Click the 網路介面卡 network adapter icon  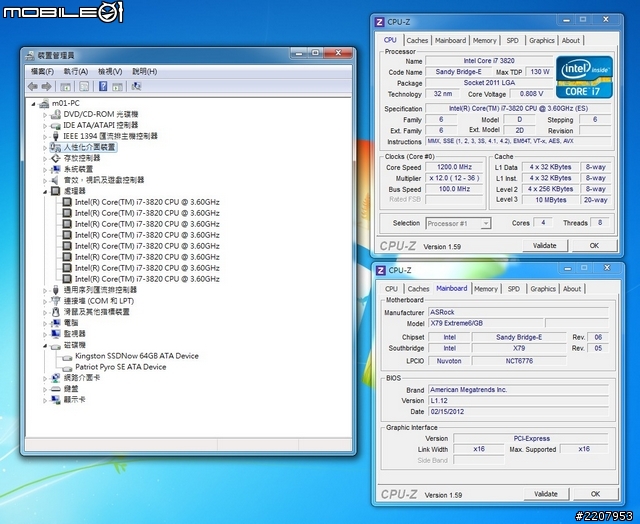tap(56, 378)
